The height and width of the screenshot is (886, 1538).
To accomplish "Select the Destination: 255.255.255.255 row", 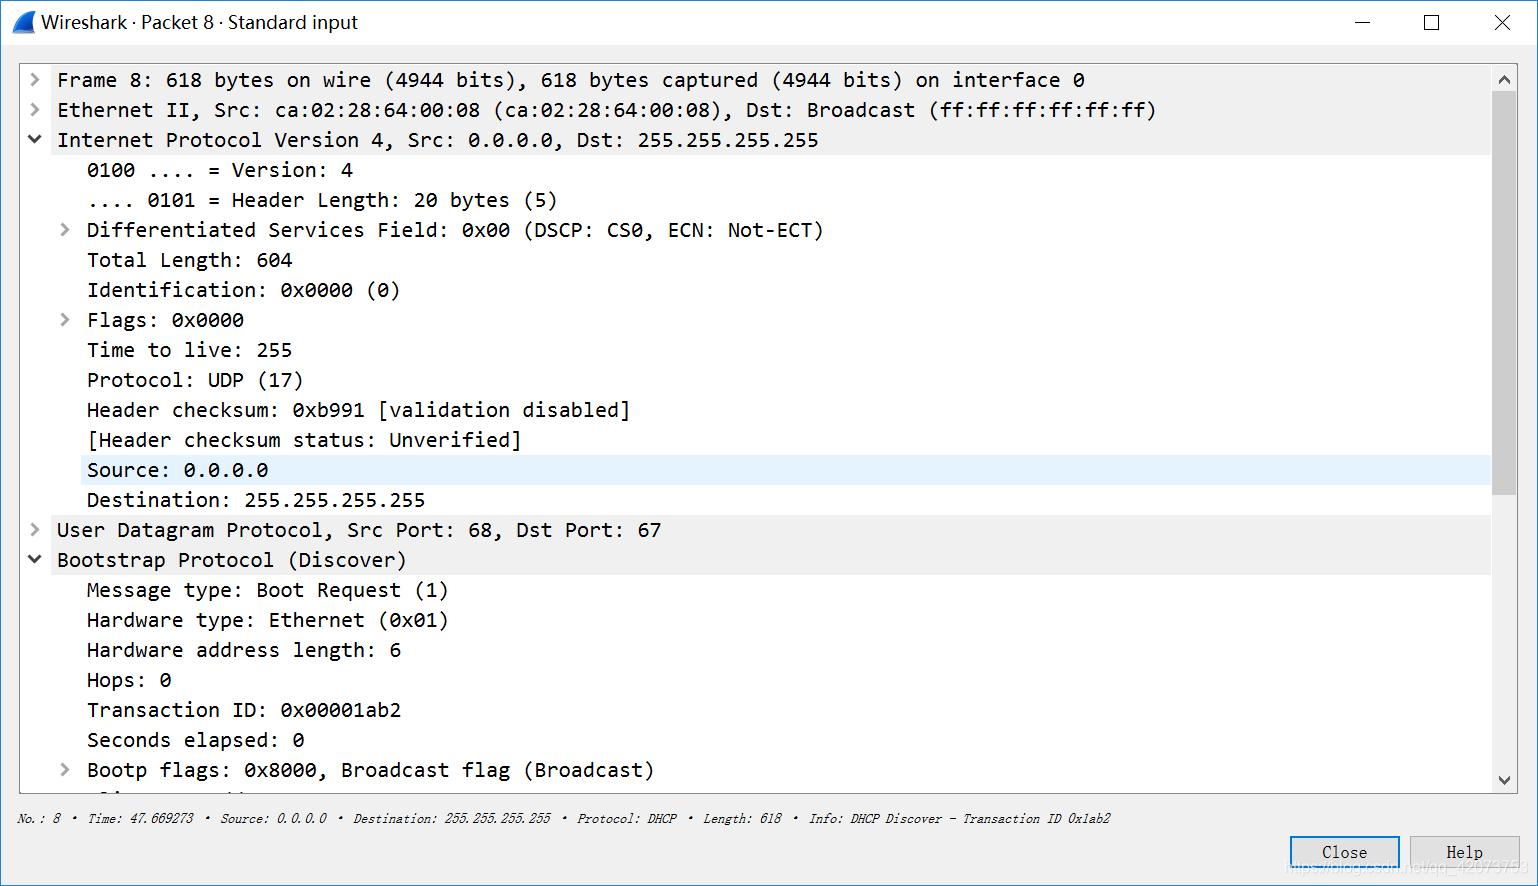I will [x=785, y=500].
